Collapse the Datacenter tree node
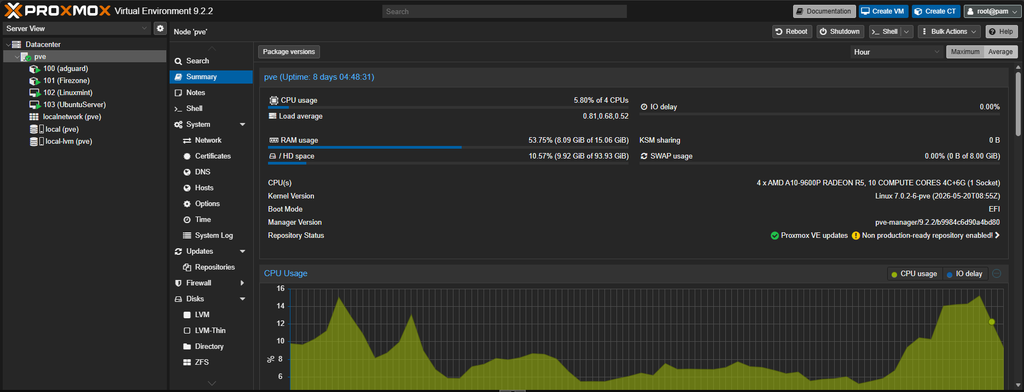Image resolution: width=1024 pixels, height=392 pixels. point(7,44)
